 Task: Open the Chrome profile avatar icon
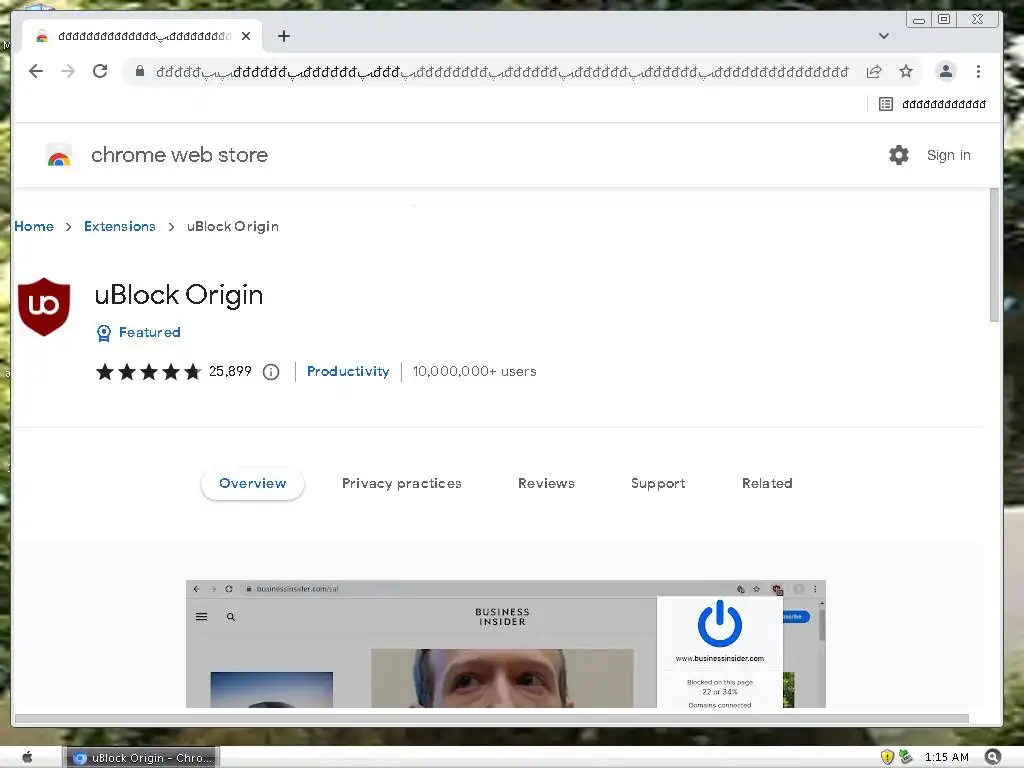946,71
